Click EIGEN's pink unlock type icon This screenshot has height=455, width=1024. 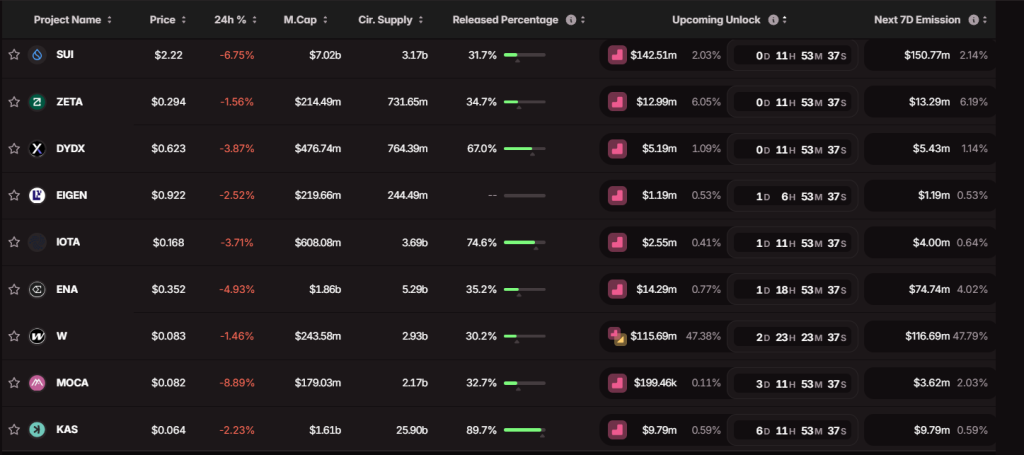click(617, 195)
